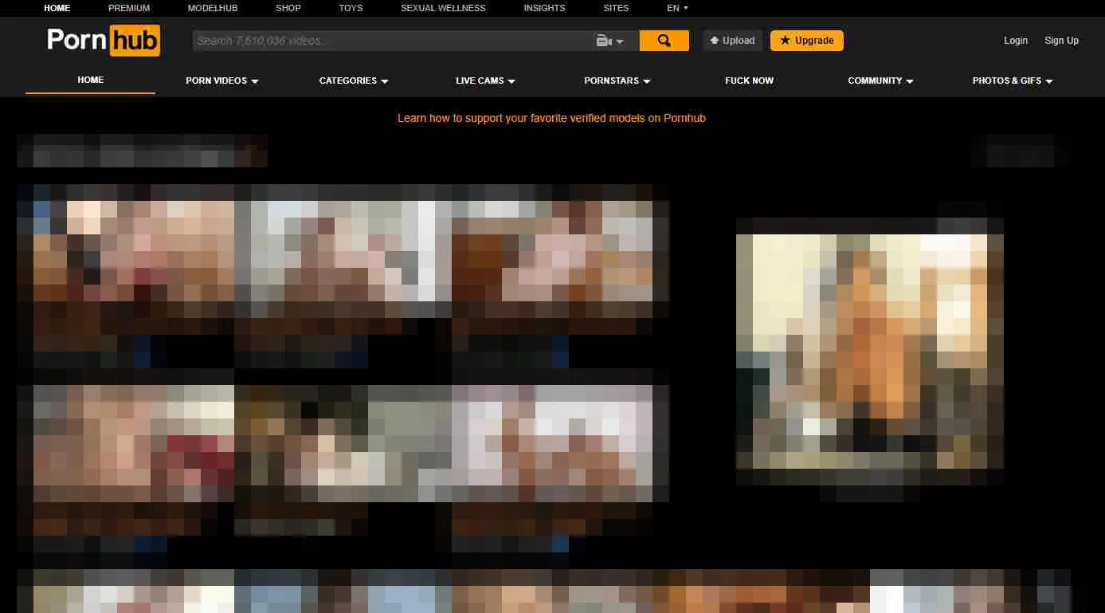Image resolution: width=1105 pixels, height=613 pixels.
Task: Expand the Categories dropdown menu
Action: point(353,81)
